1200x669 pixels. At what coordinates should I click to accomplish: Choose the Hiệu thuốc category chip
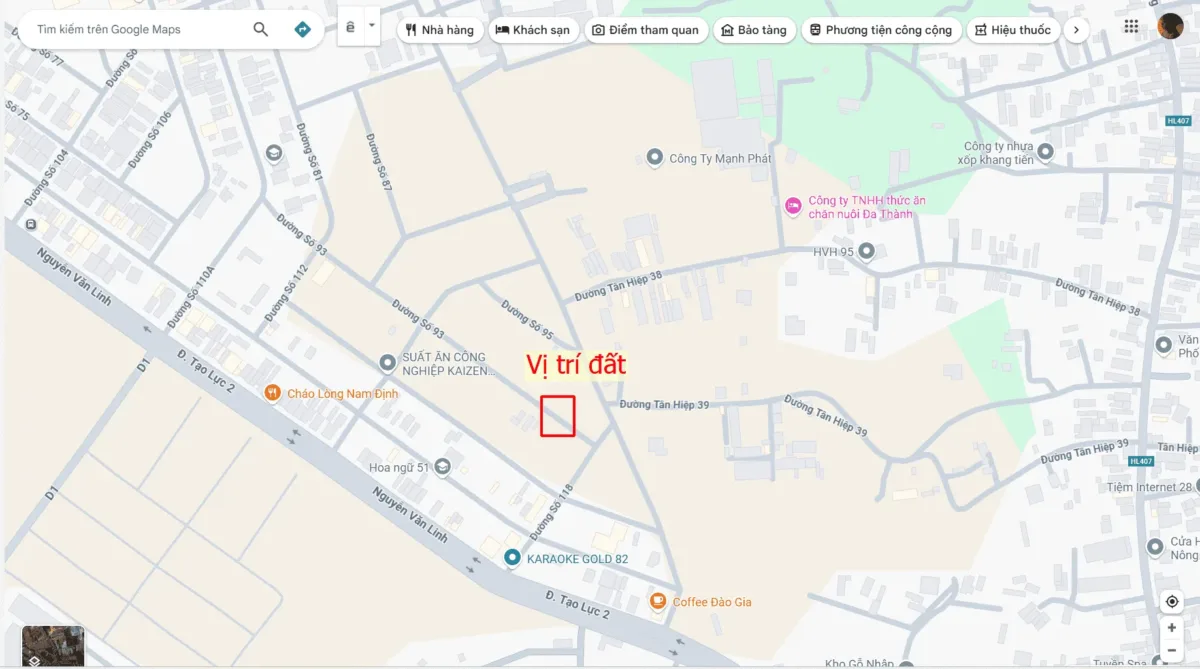1012,30
